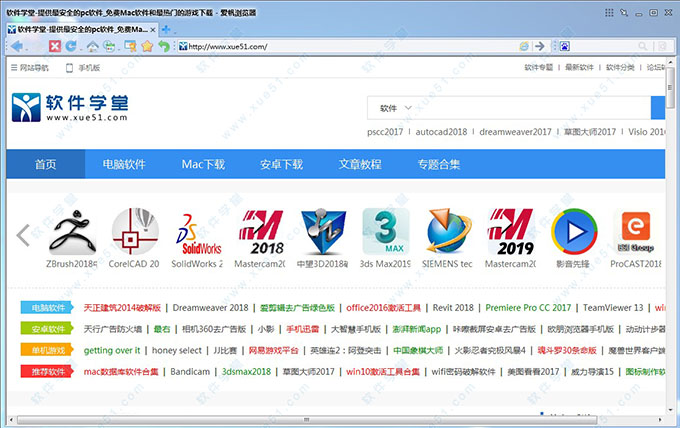
Task: Select the 首页 navigation tab
Action: [x=46, y=164]
